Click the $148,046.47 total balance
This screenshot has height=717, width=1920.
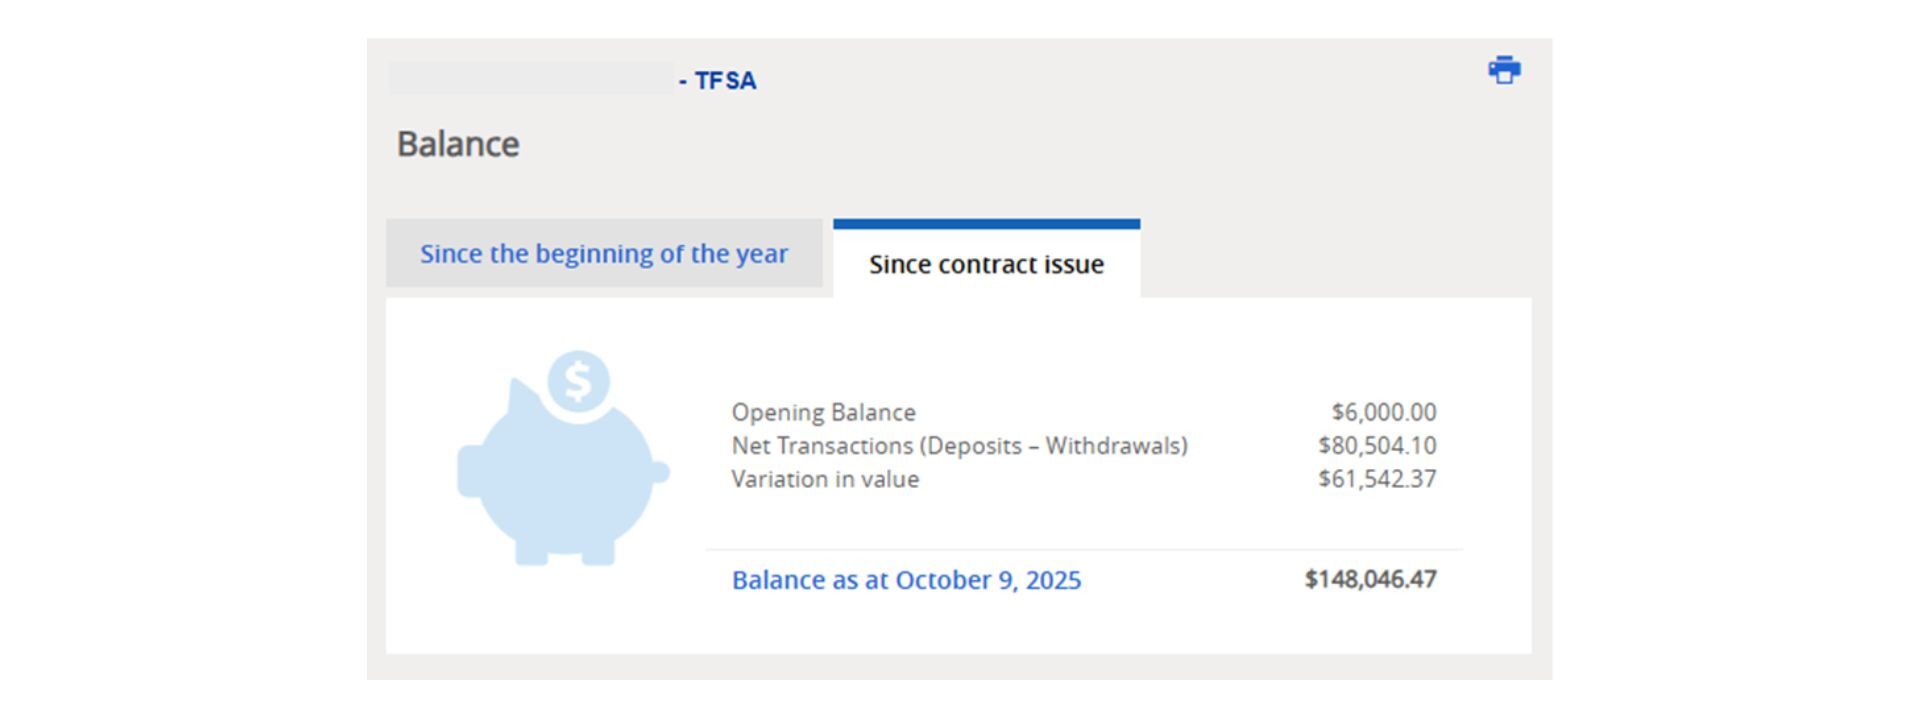coord(1370,580)
